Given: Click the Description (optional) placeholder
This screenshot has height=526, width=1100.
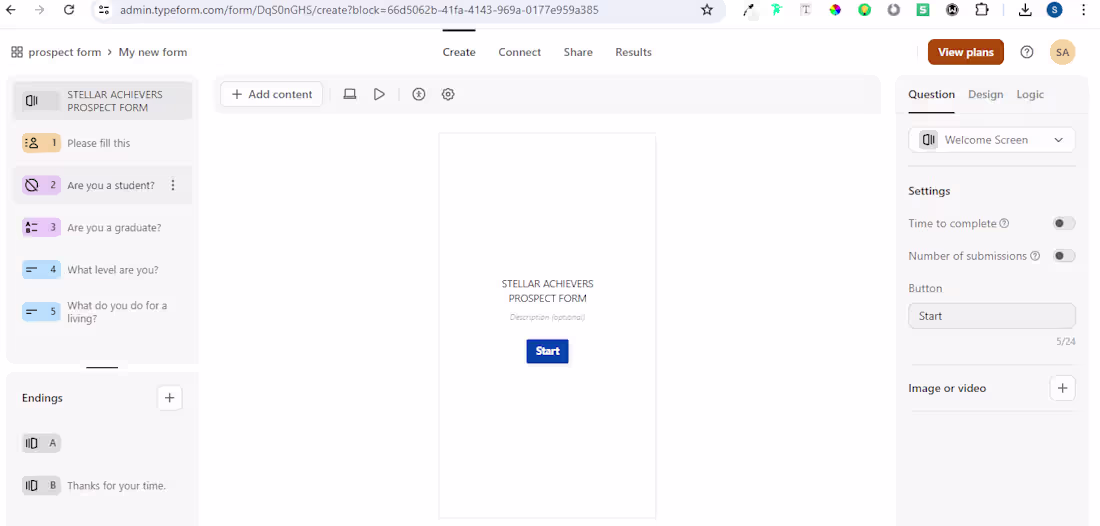Looking at the screenshot, I should (x=547, y=317).
